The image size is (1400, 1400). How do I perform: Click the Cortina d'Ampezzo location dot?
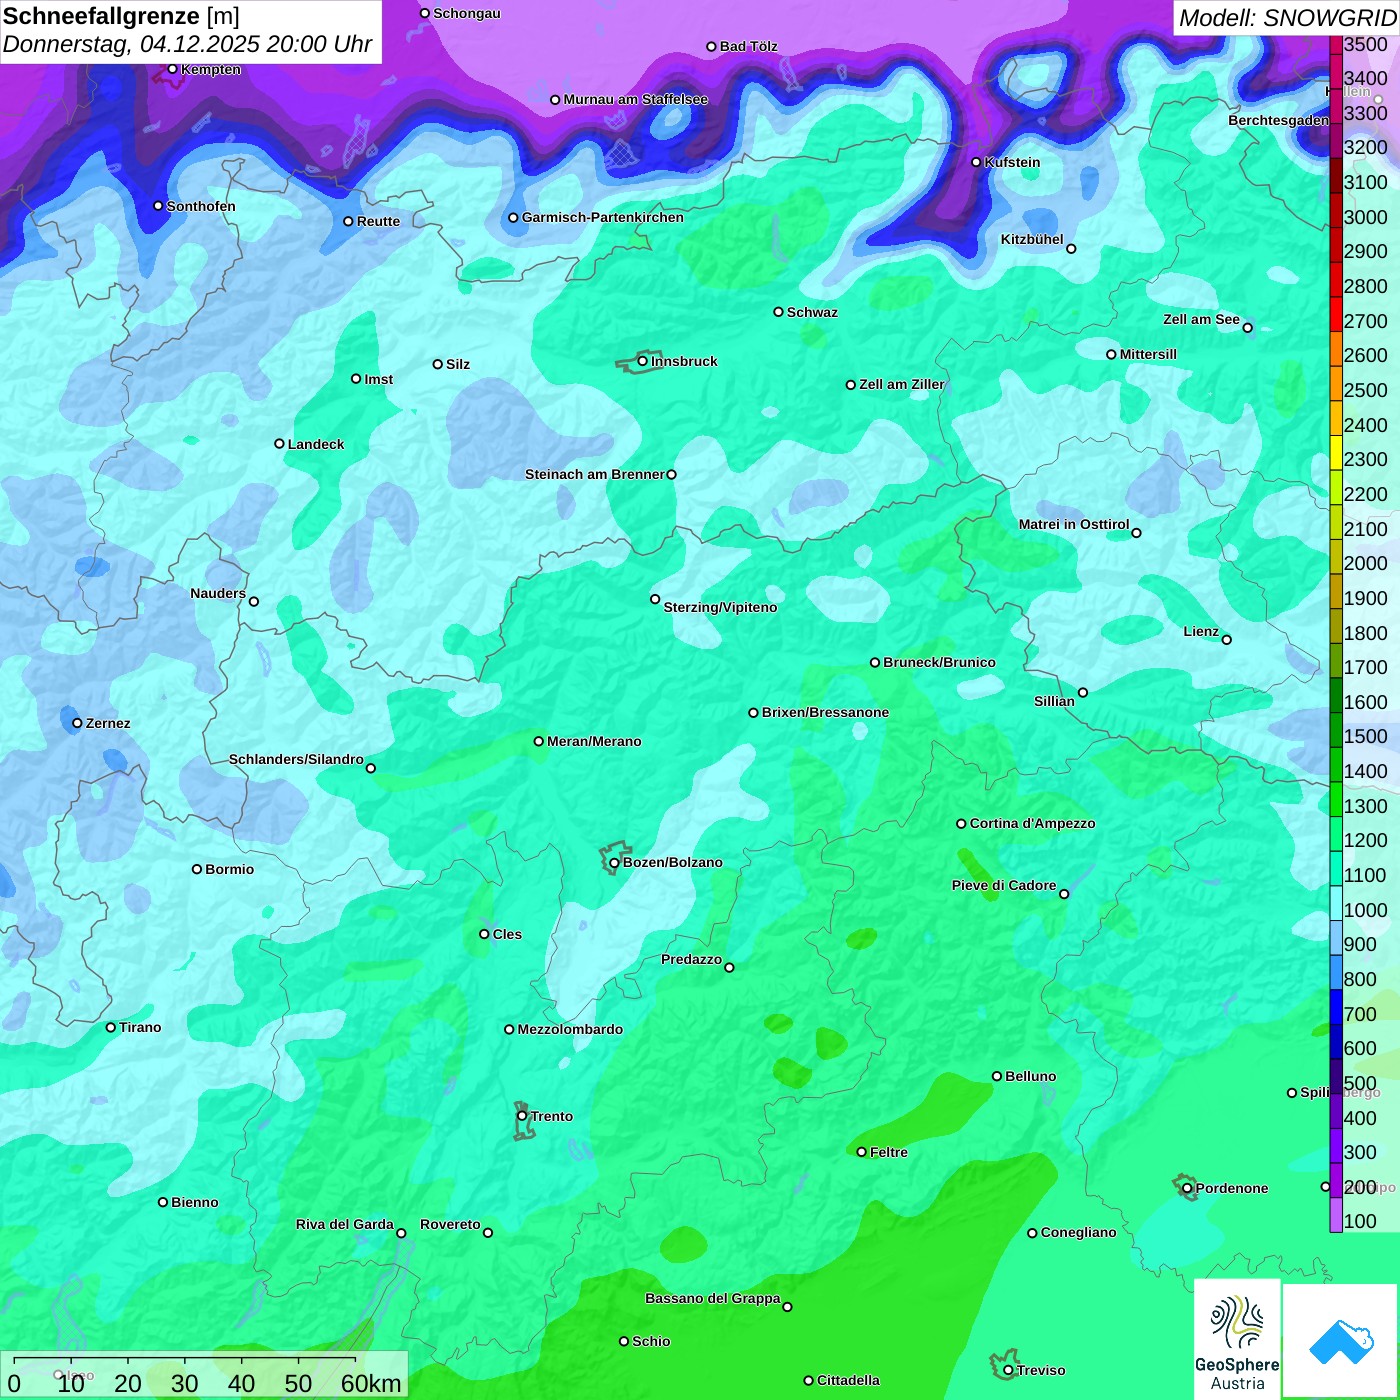coord(961,824)
